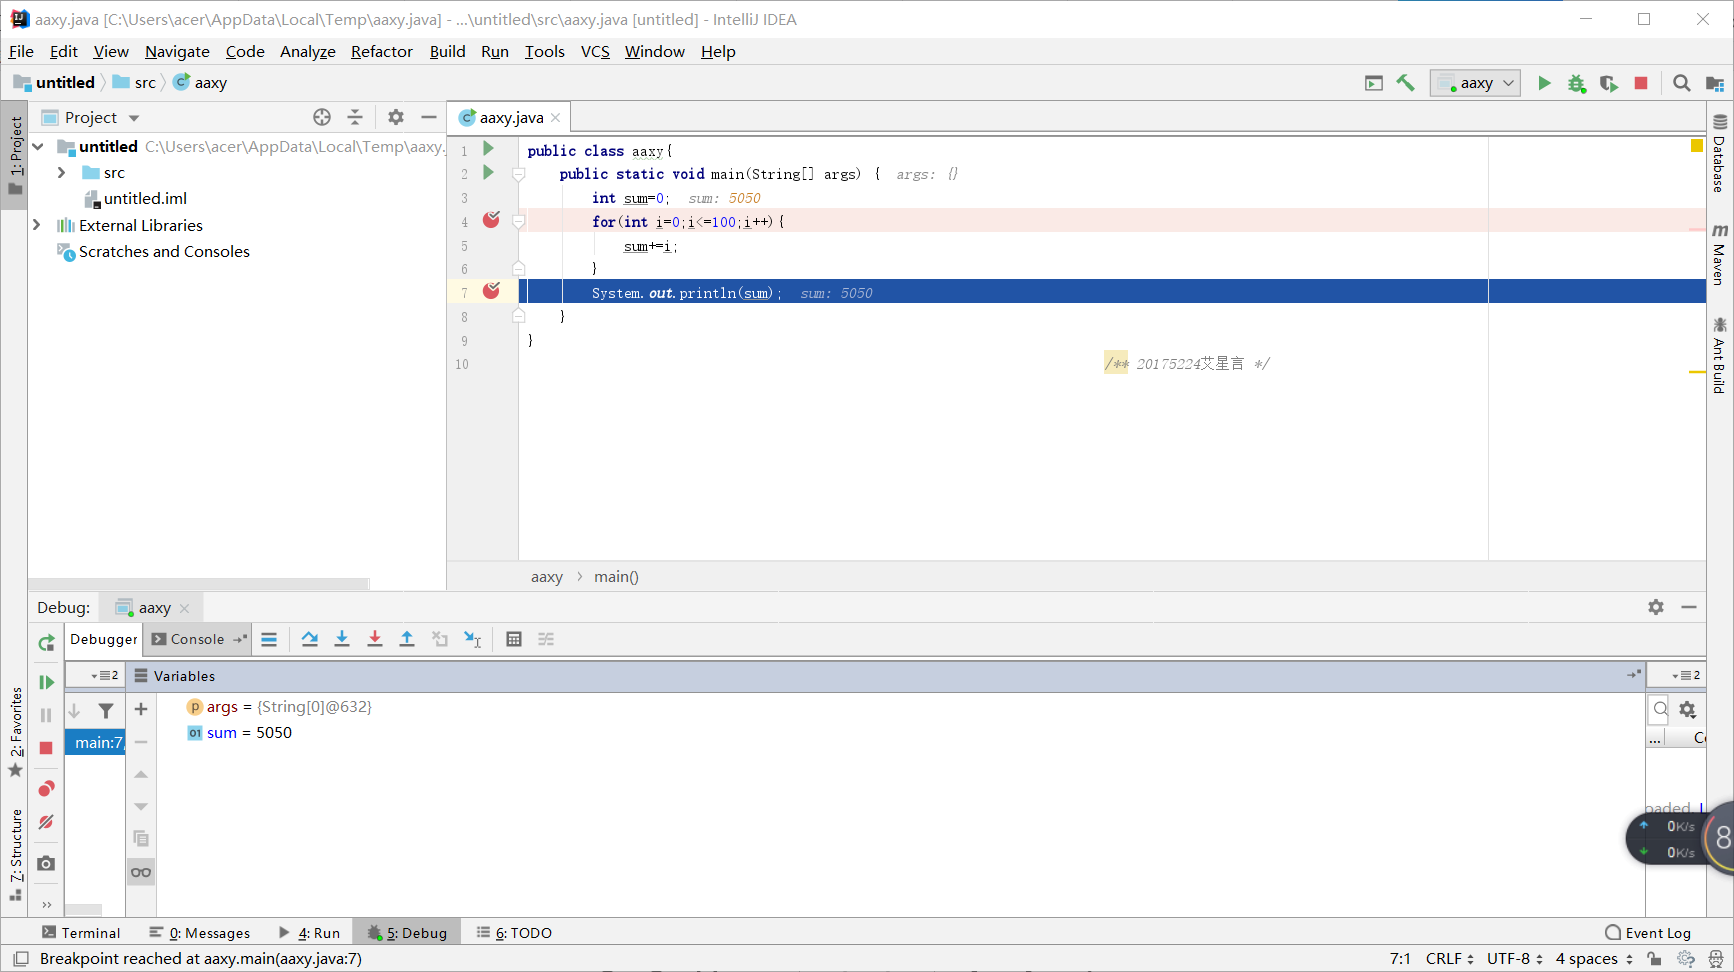Open the aaxy run configuration dropdown
1734x972 pixels.
[x=1476, y=83]
